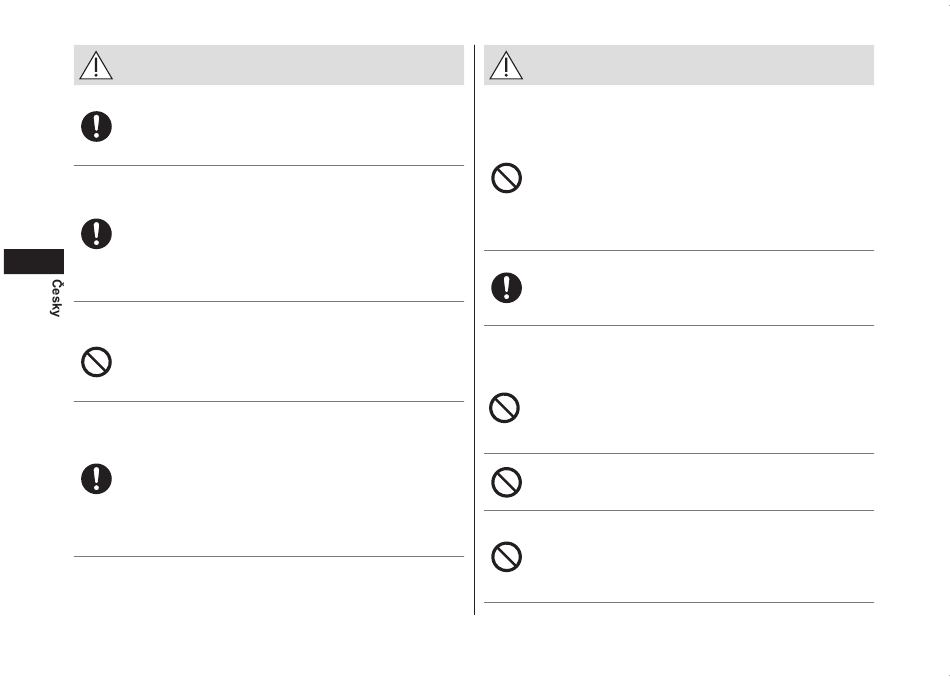
Task: Select the bottom prohibition icon in right column
Action: 507,557
